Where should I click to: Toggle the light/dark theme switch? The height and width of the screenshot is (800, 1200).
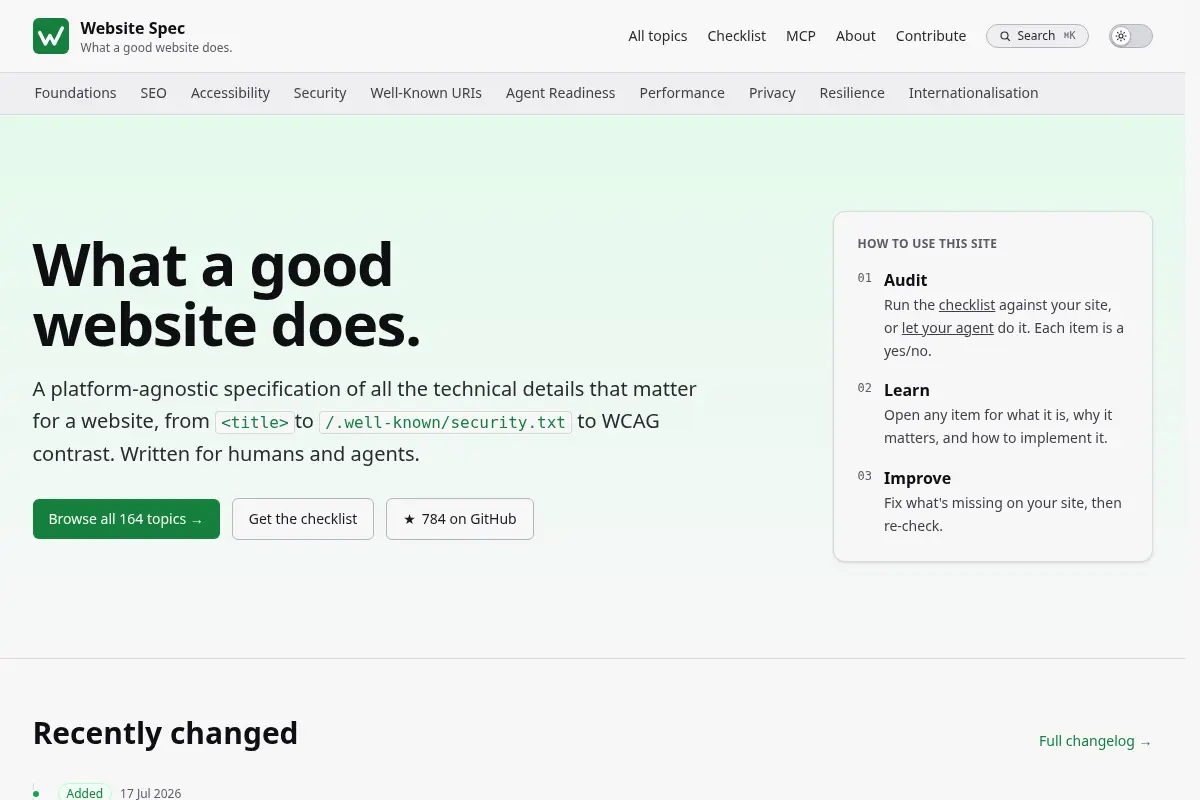pyautogui.click(x=1131, y=36)
